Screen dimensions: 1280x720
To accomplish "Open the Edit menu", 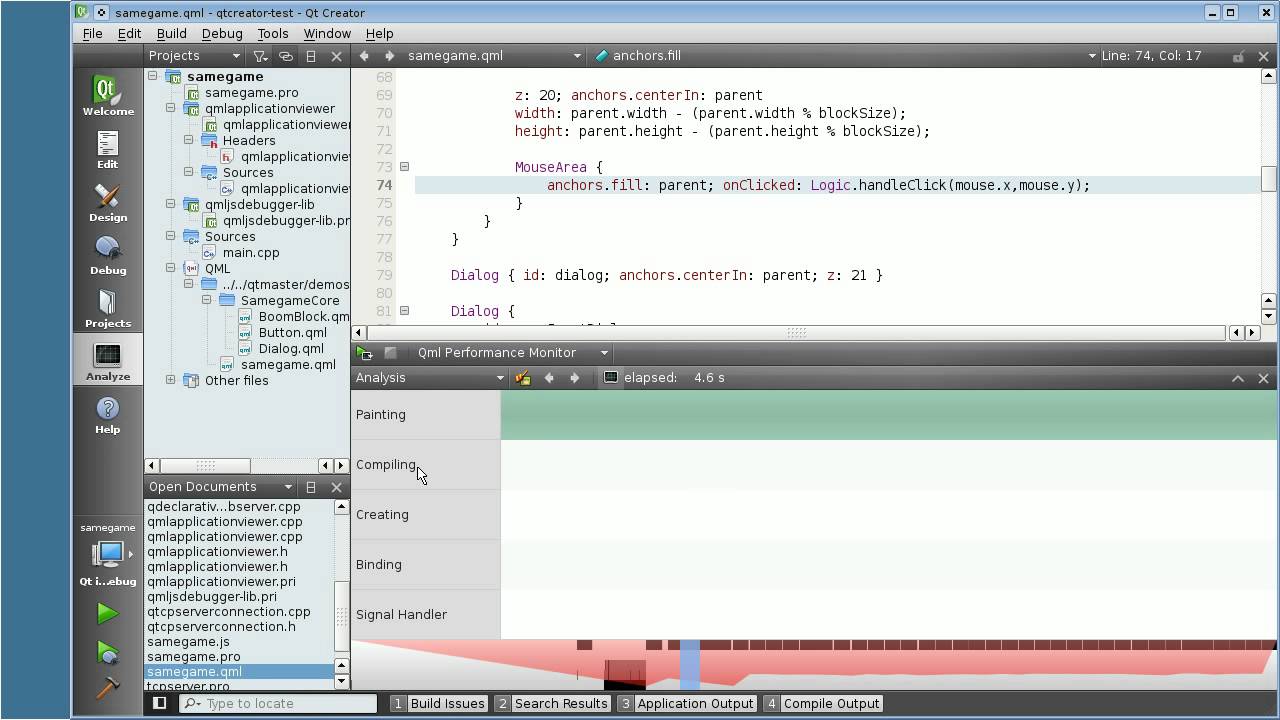I will tap(129, 33).
